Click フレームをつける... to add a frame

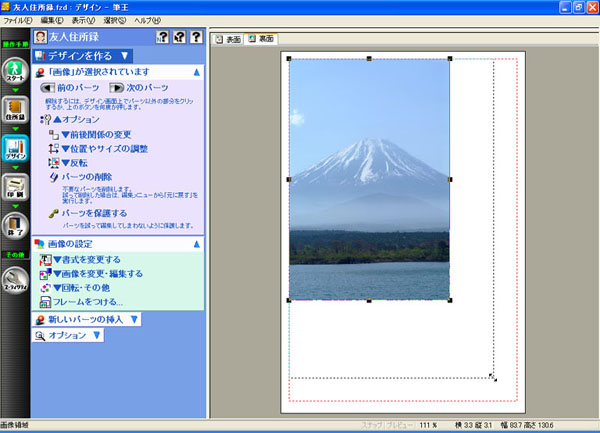[88, 301]
